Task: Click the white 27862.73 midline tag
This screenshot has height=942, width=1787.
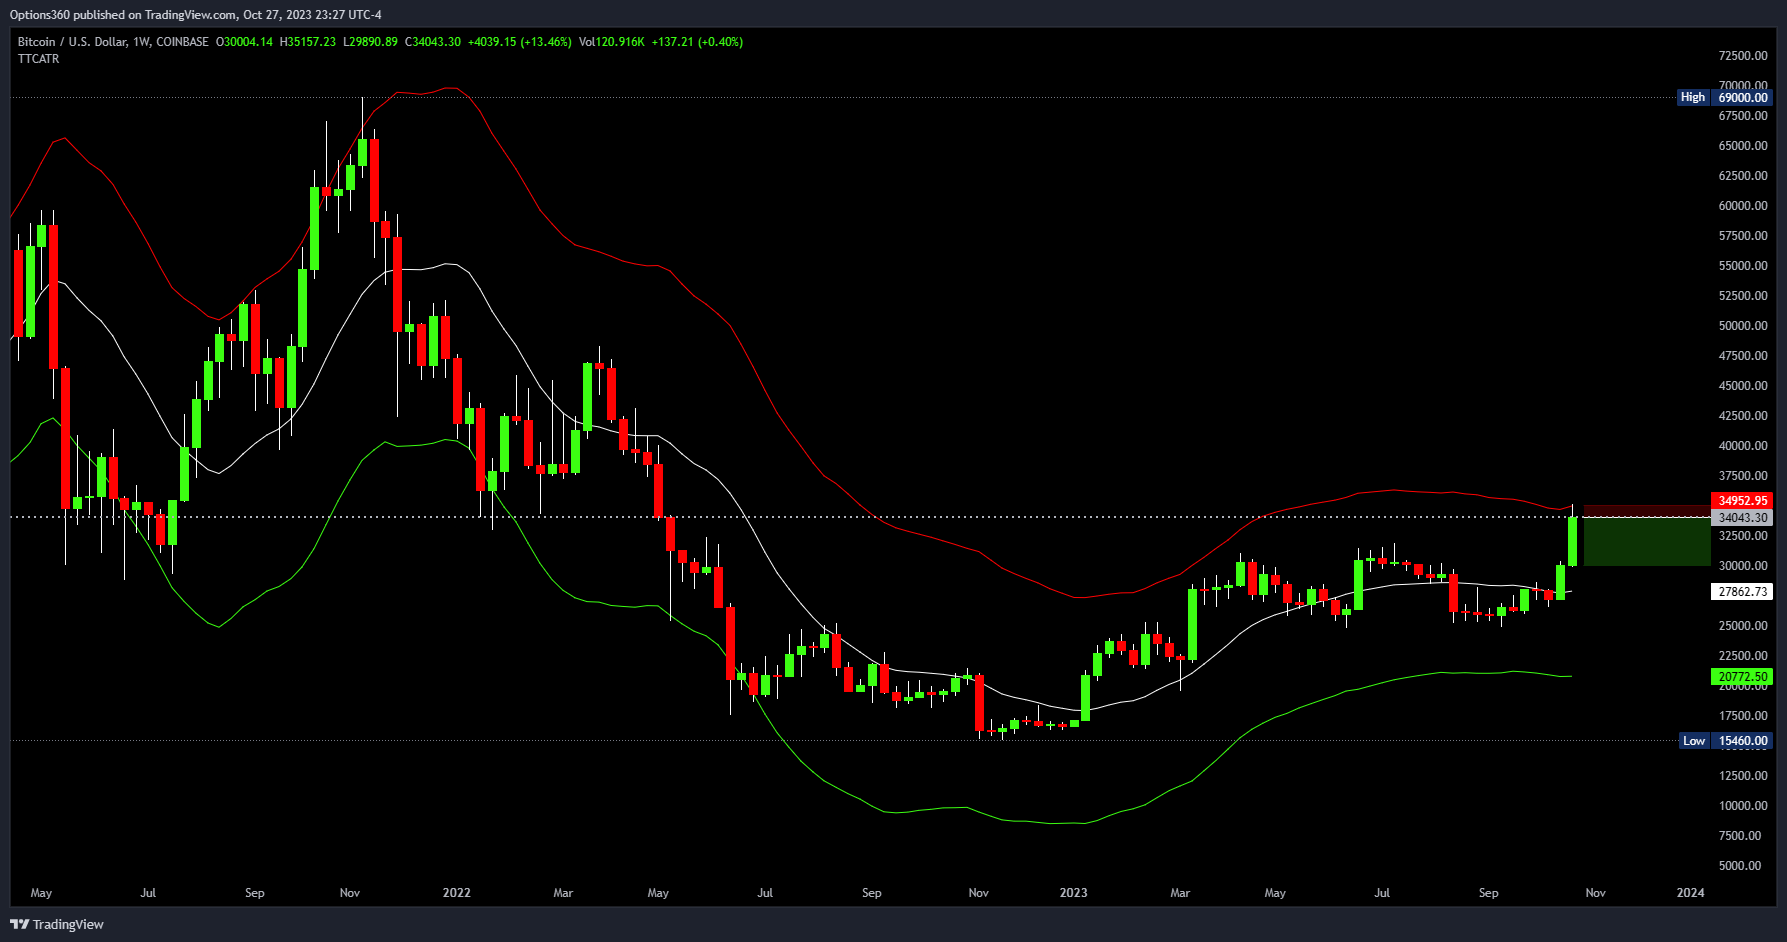Action: [x=1742, y=592]
